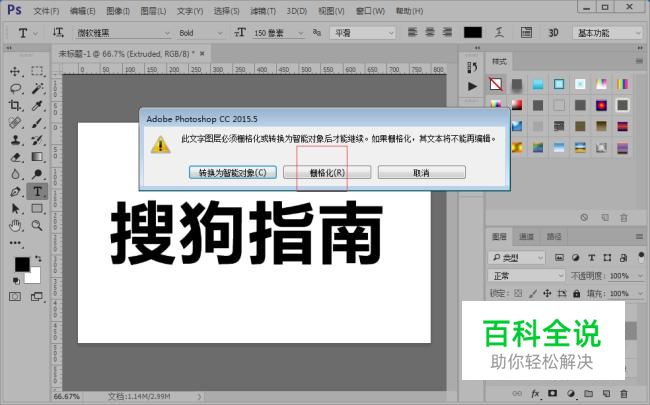Viewport: 650px width, 405px height.
Task: Set right text alignment
Action: [x=447, y=32]
